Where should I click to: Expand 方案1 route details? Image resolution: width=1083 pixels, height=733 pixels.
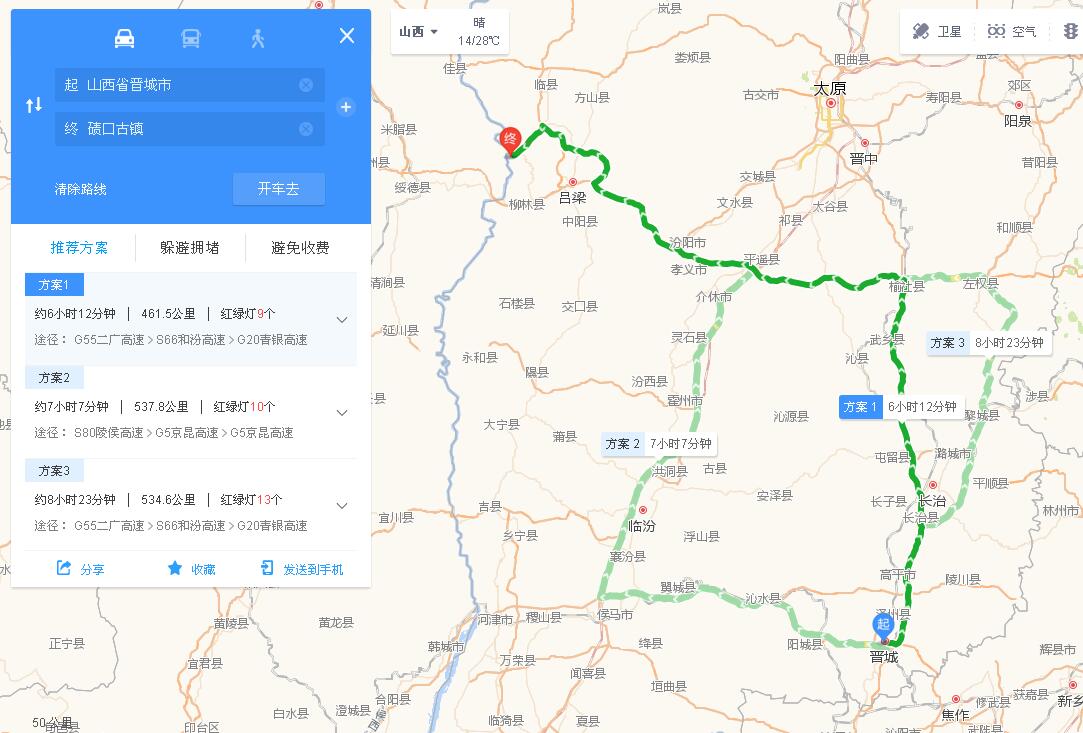click(x=342, y=320)
